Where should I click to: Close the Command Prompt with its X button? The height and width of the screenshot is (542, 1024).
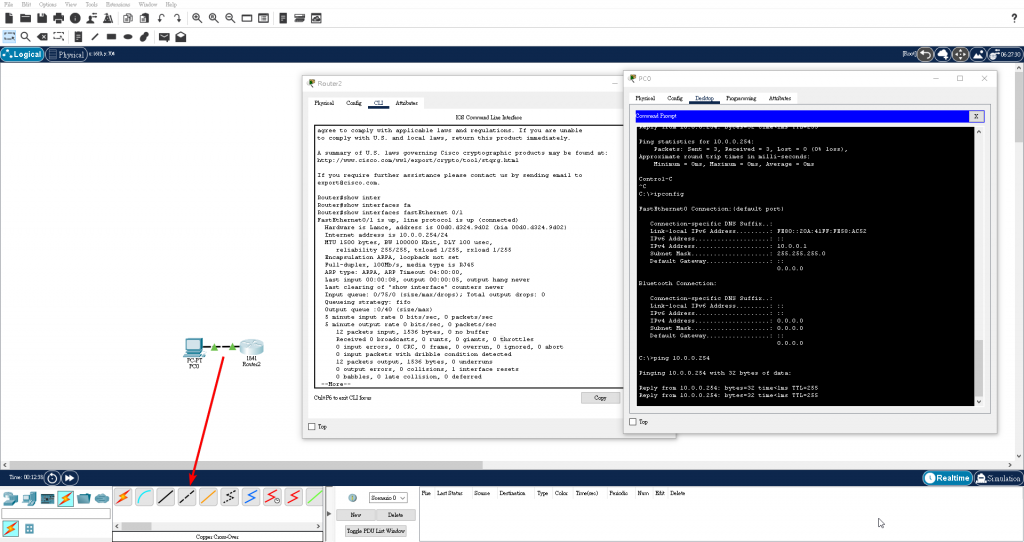click(x=976, y=116)
